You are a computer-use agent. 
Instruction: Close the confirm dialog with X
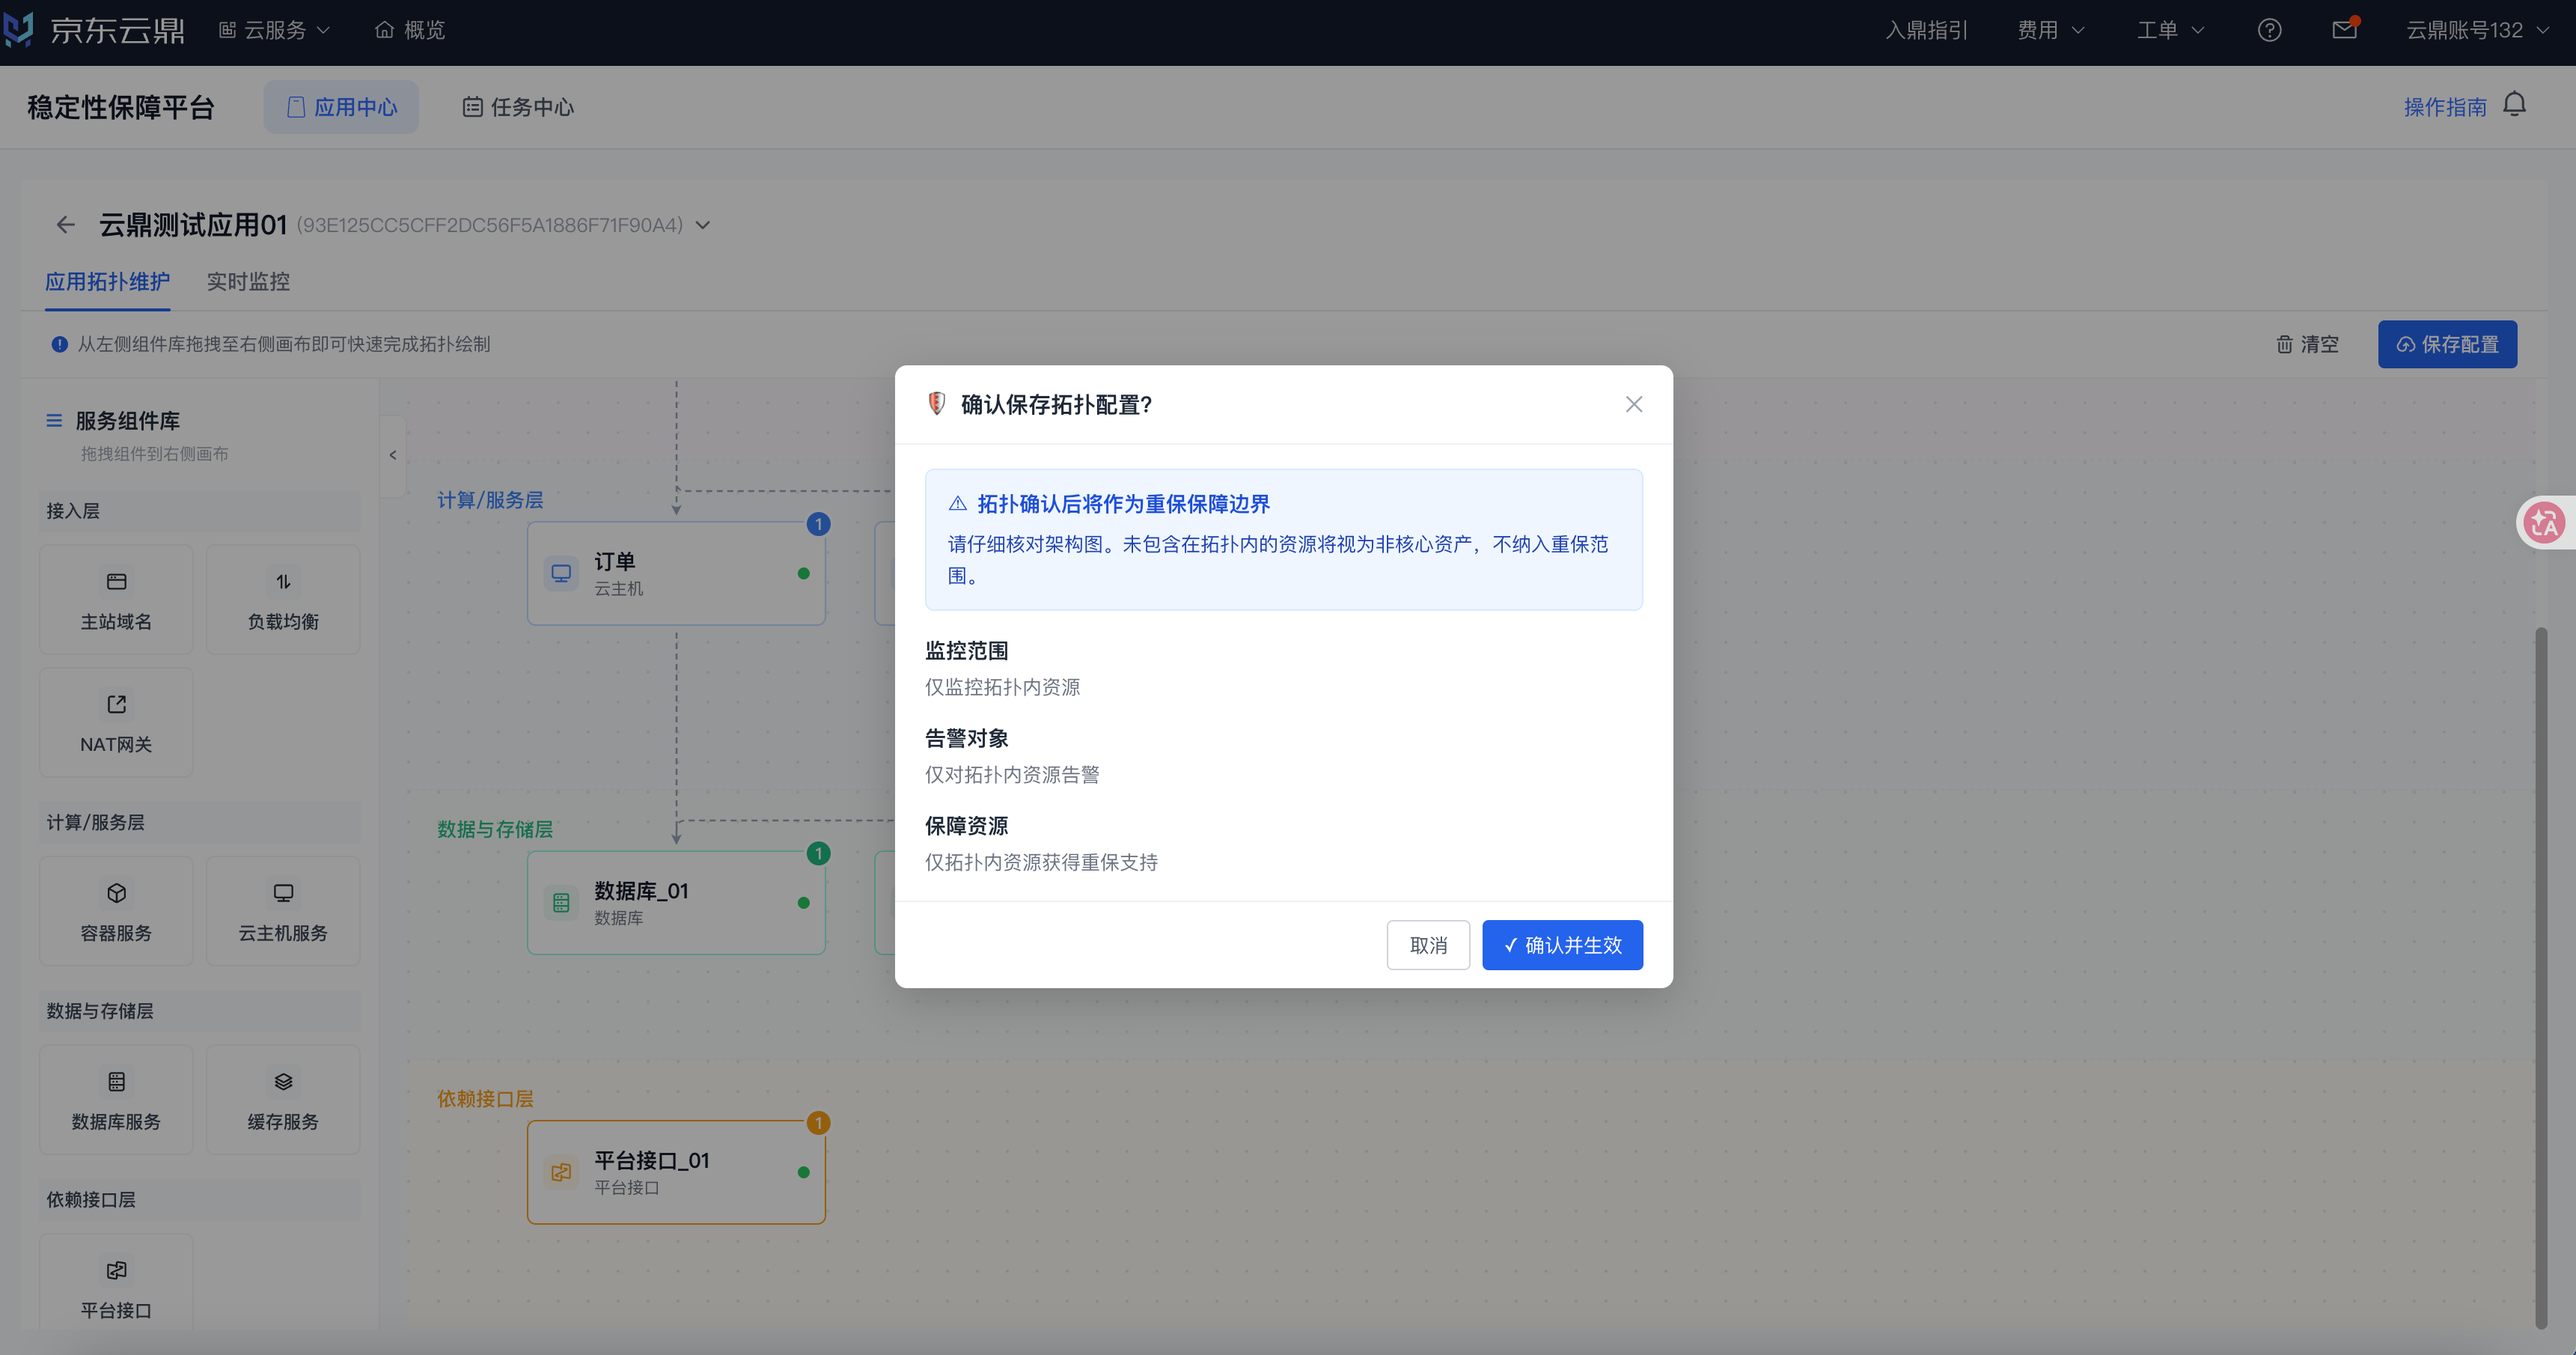click(x=1634, y=404)
